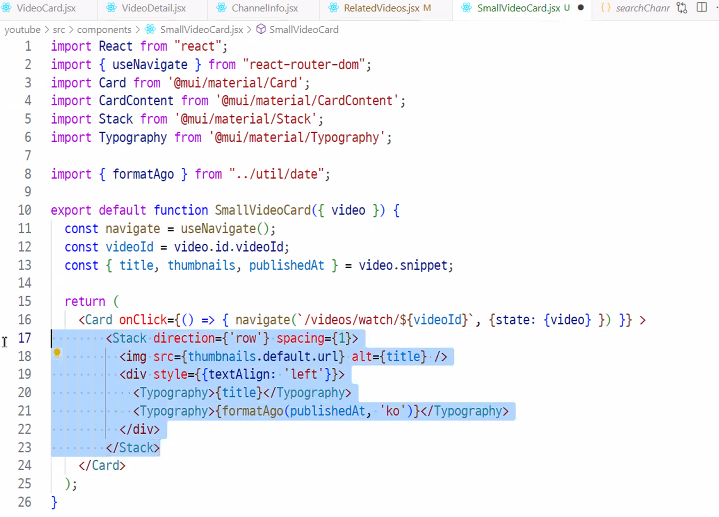Viewport: 719px width, 517px height.
Task: Click the cube symbol icon in the breadcrumb
Action: pos(261,29)
